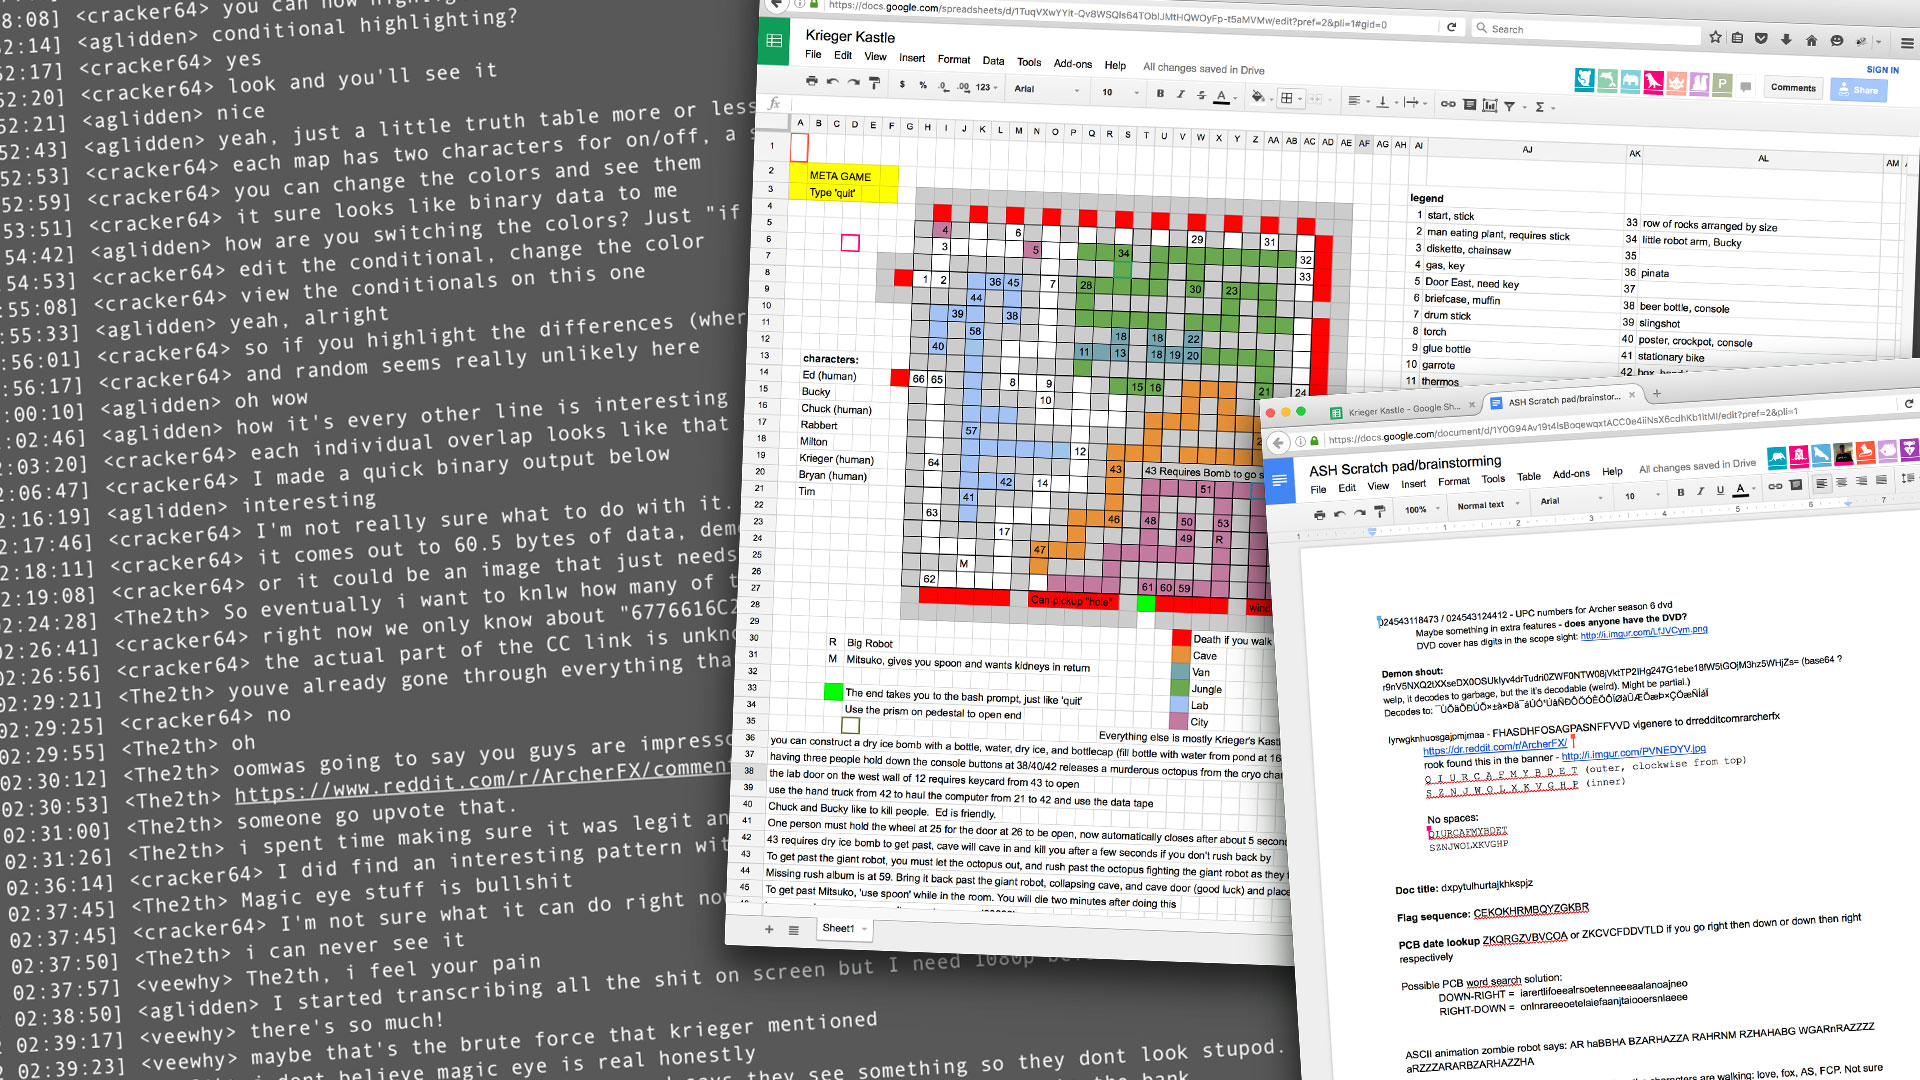Click the Comments button
Image resolution: width=1920 pixels, height=1080 pixels.
[1793, 88]
